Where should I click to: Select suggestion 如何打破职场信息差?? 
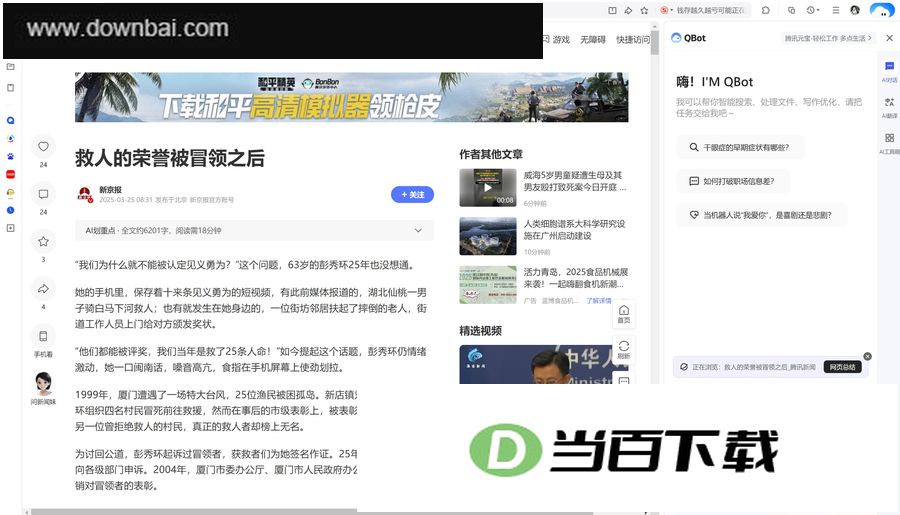point(733,181)
